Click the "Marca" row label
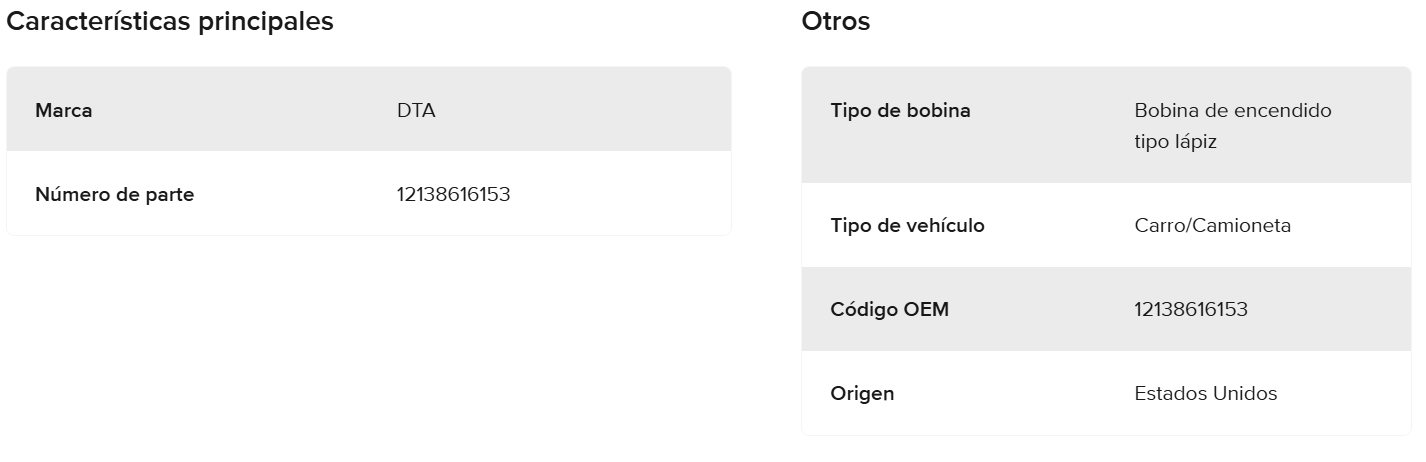This screenshot has width=1426, height=462. click(64, 111)
